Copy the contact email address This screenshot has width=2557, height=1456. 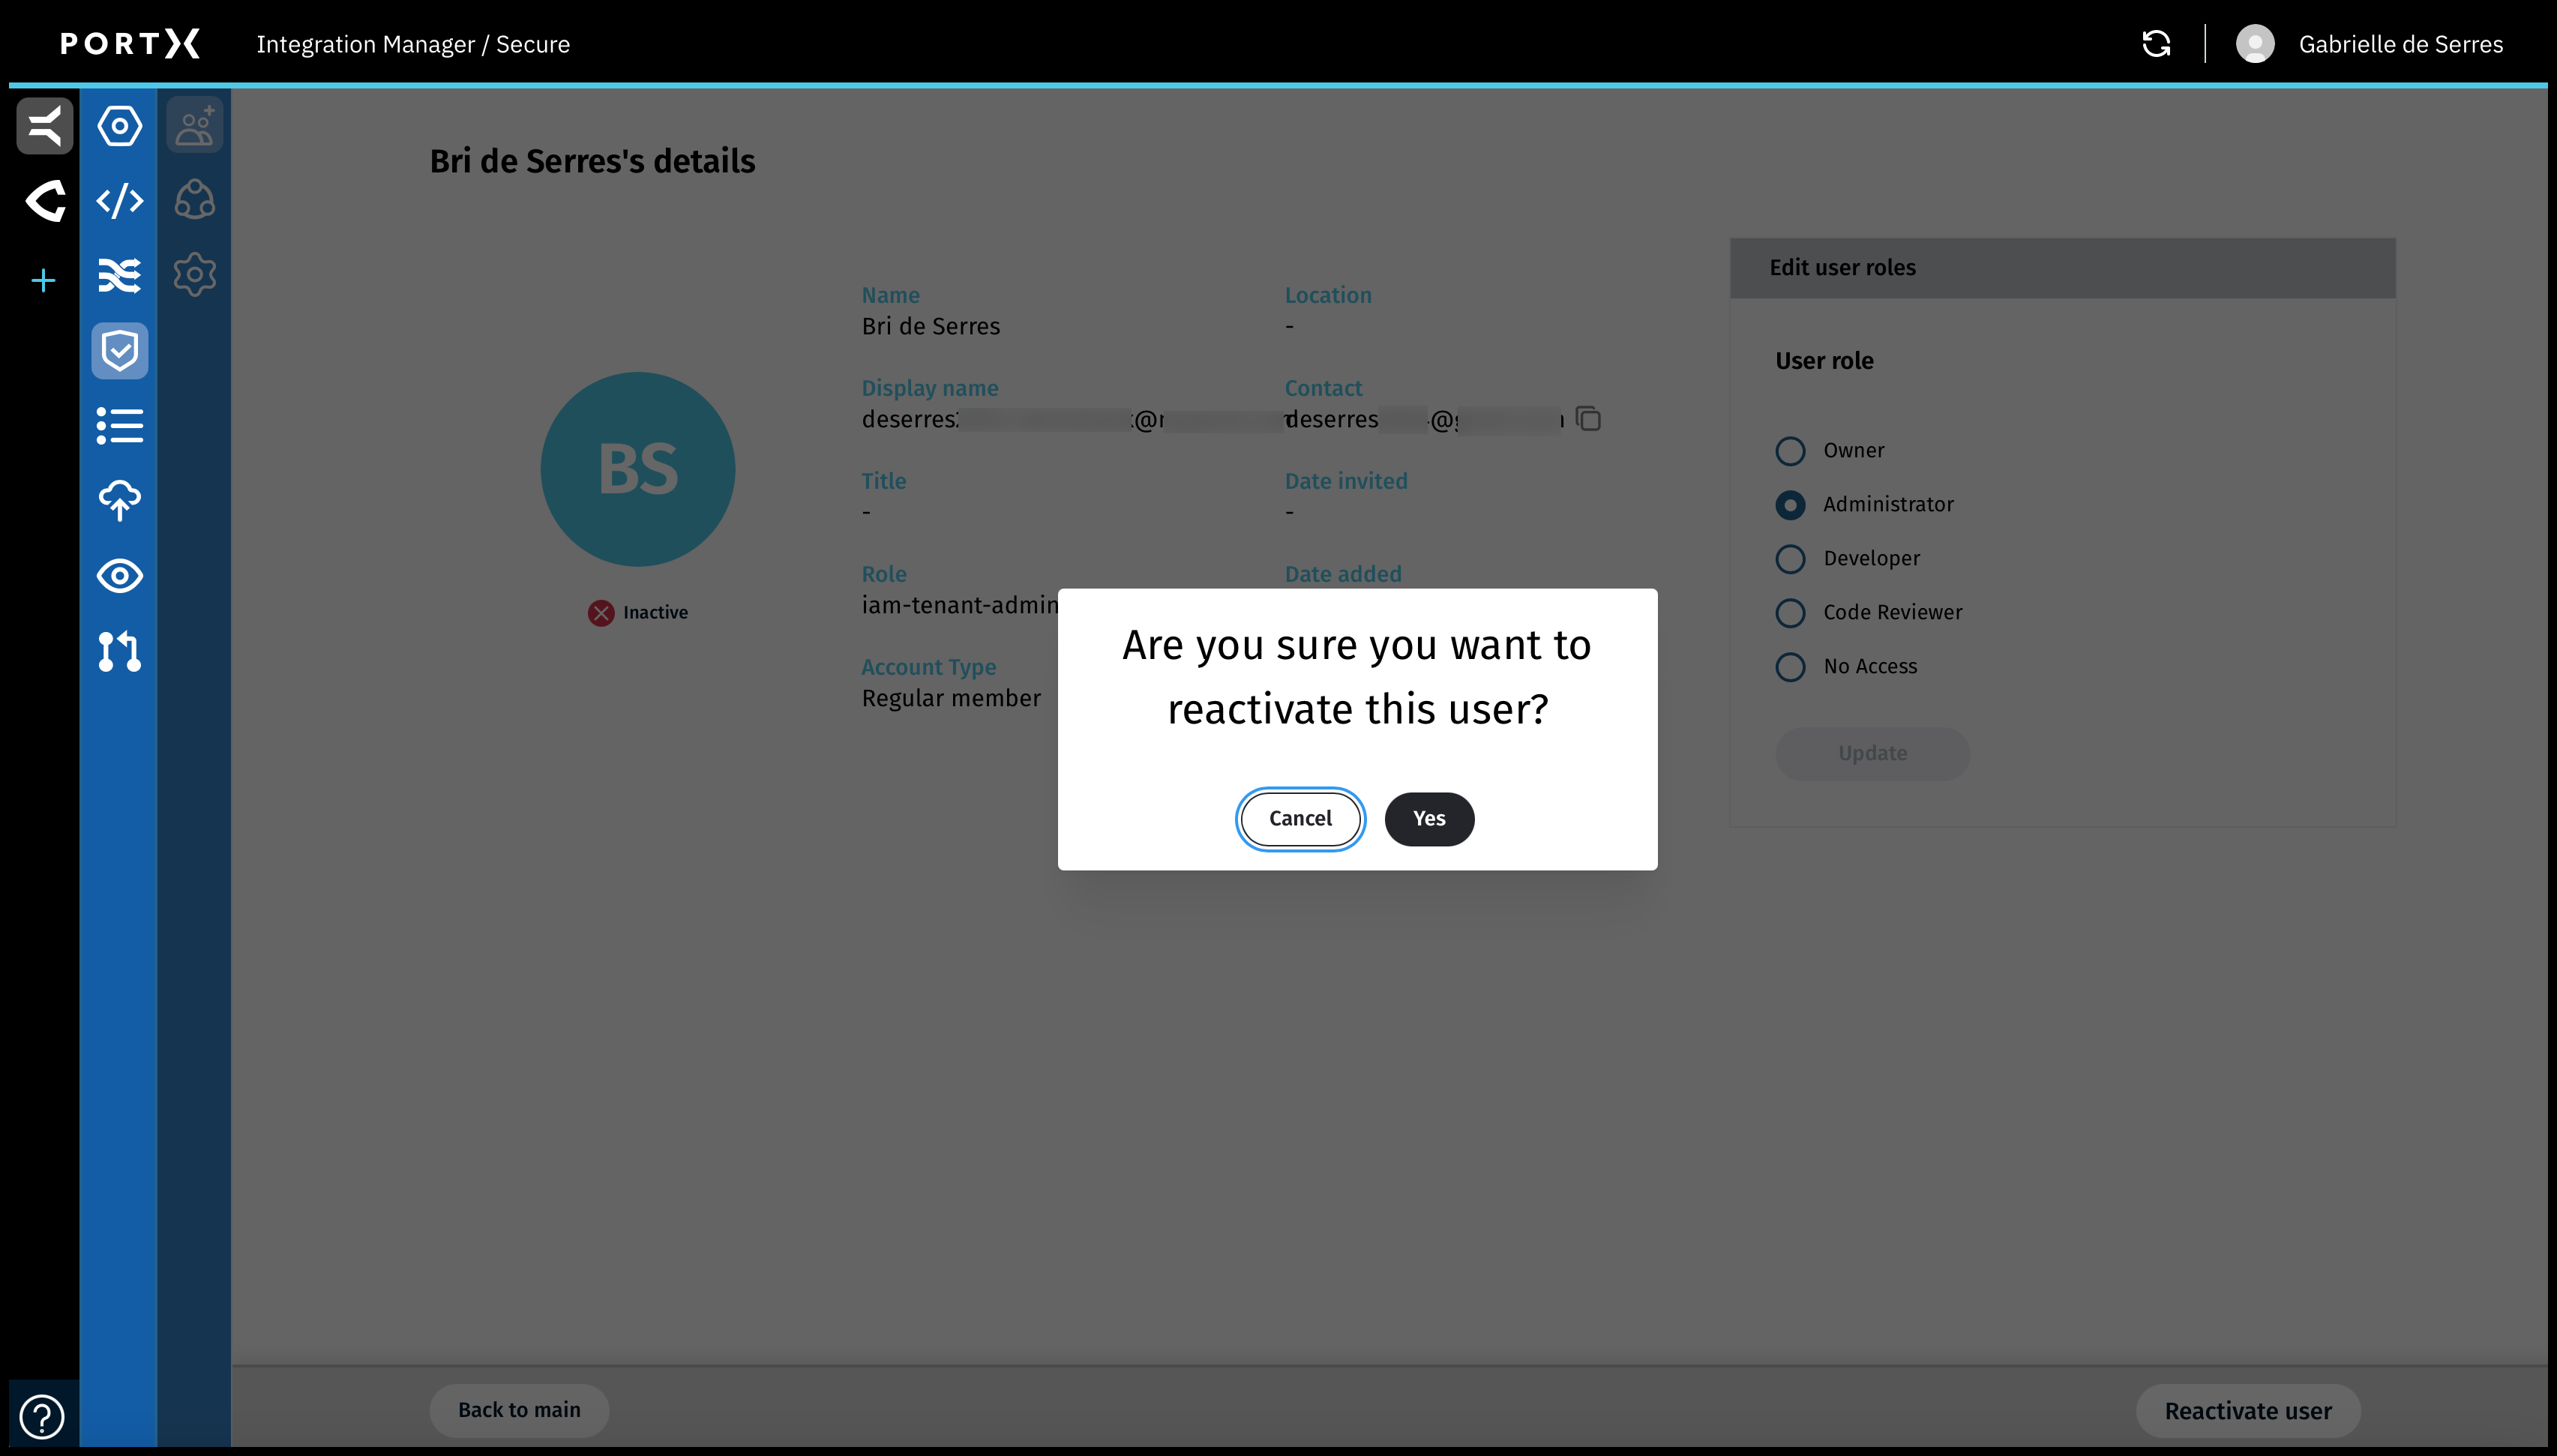(1588, 418)
